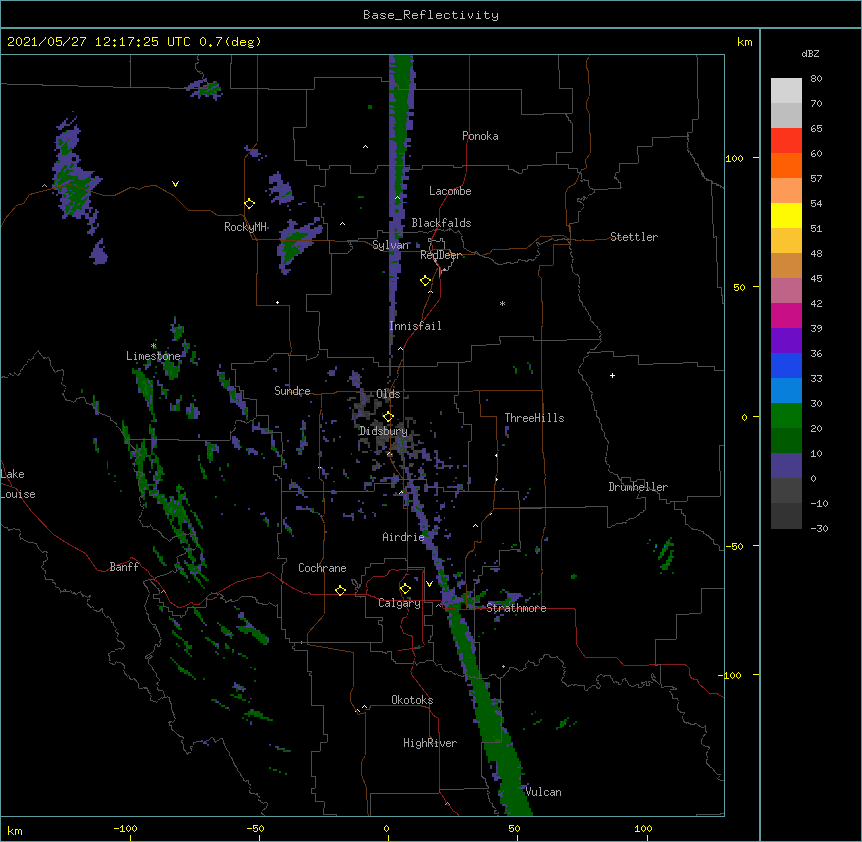The width and height of the screenshot is (862, 842).
Task: Click the white plus marker north of Drumheller
Action: (x=612, y=375)
